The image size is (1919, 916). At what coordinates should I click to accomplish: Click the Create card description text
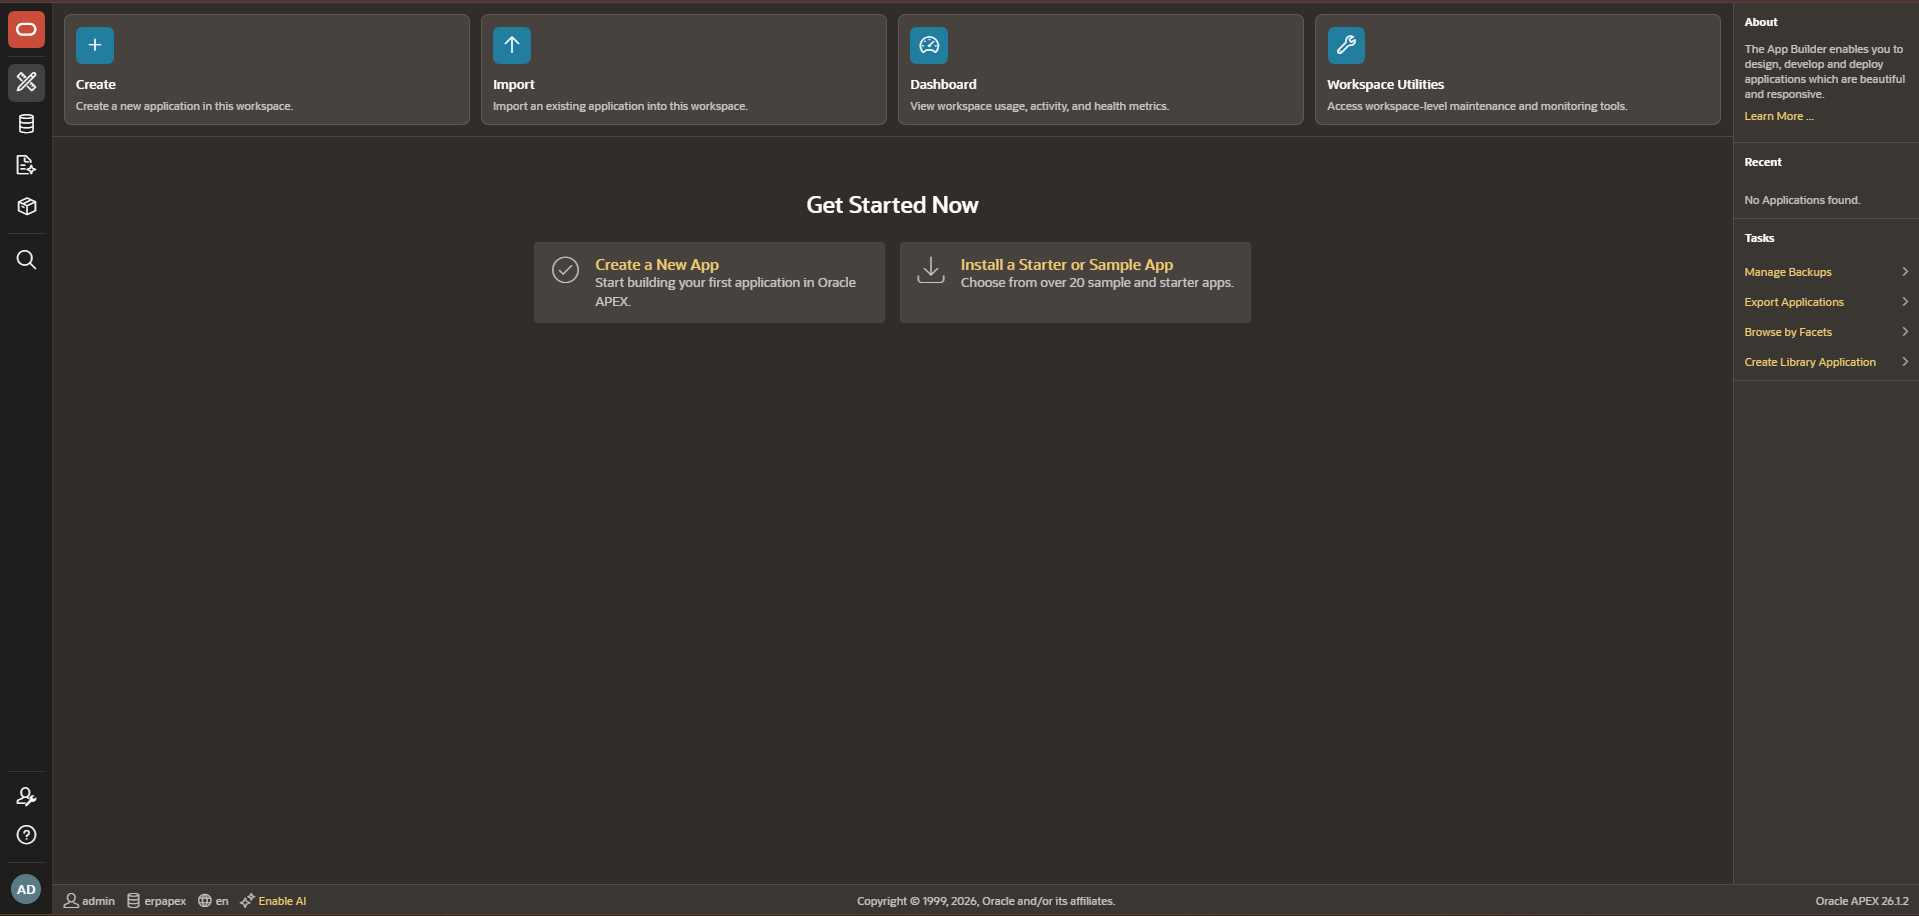(x=184, y=106)
